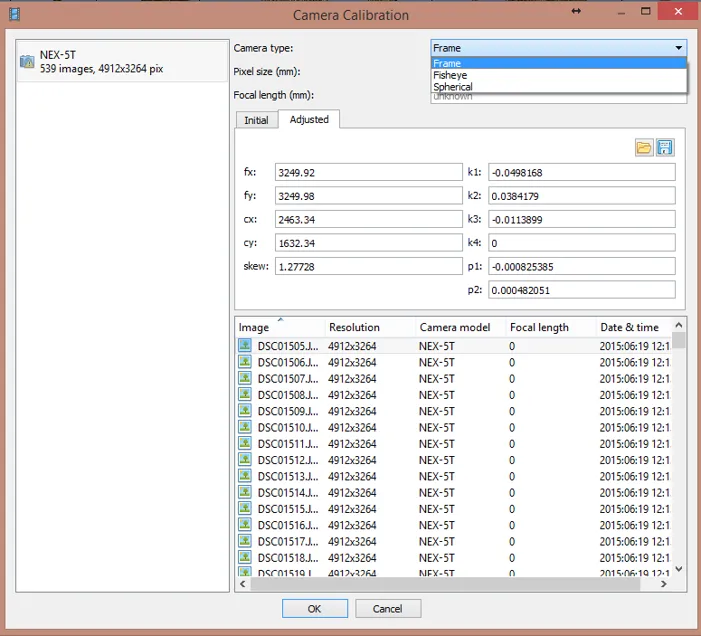The image size is (701, 636).
Task: Click the image icon beside DSC01518
Action: click(x=245, y=557)
